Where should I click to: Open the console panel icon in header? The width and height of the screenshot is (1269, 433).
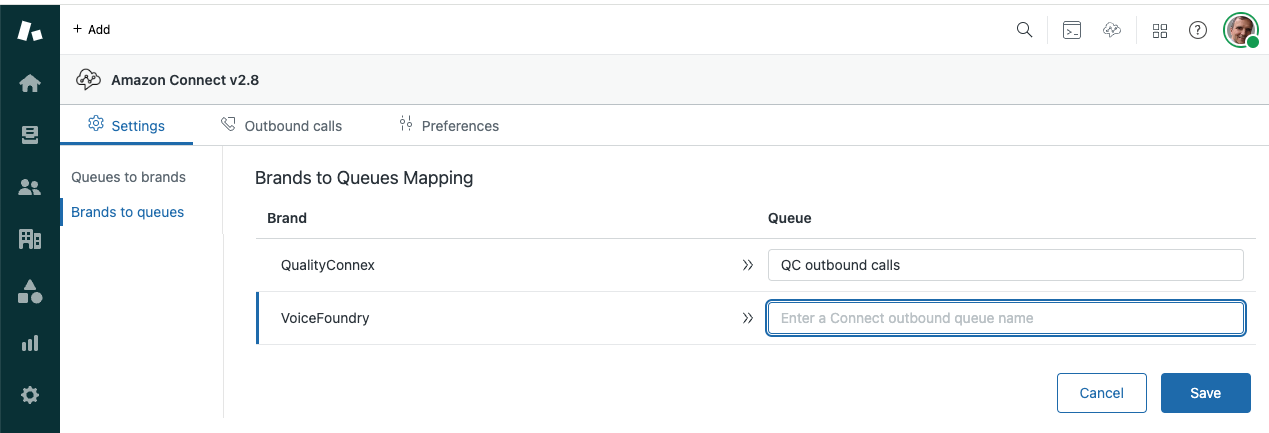(x=1071, y=30)
